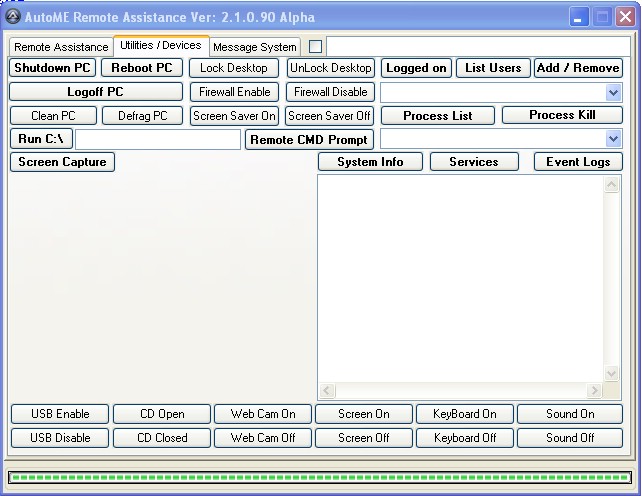Open the Message System tab
642x496 pixels.
pyautogui.click(x=255, y=47)
